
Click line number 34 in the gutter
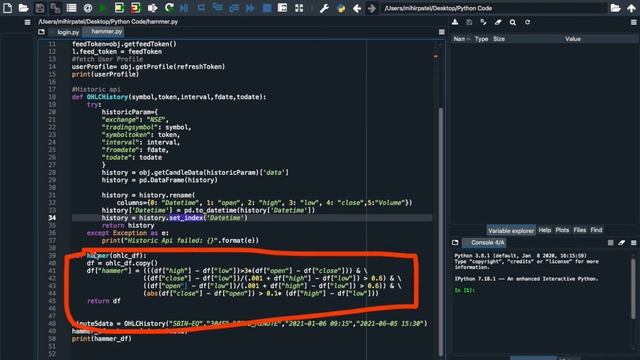pyautogui.click(x=52, y=218)
